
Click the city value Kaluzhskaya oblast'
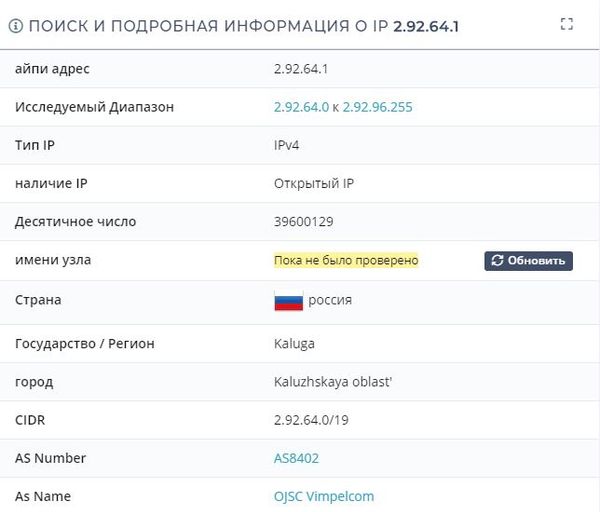click(333, 382)
